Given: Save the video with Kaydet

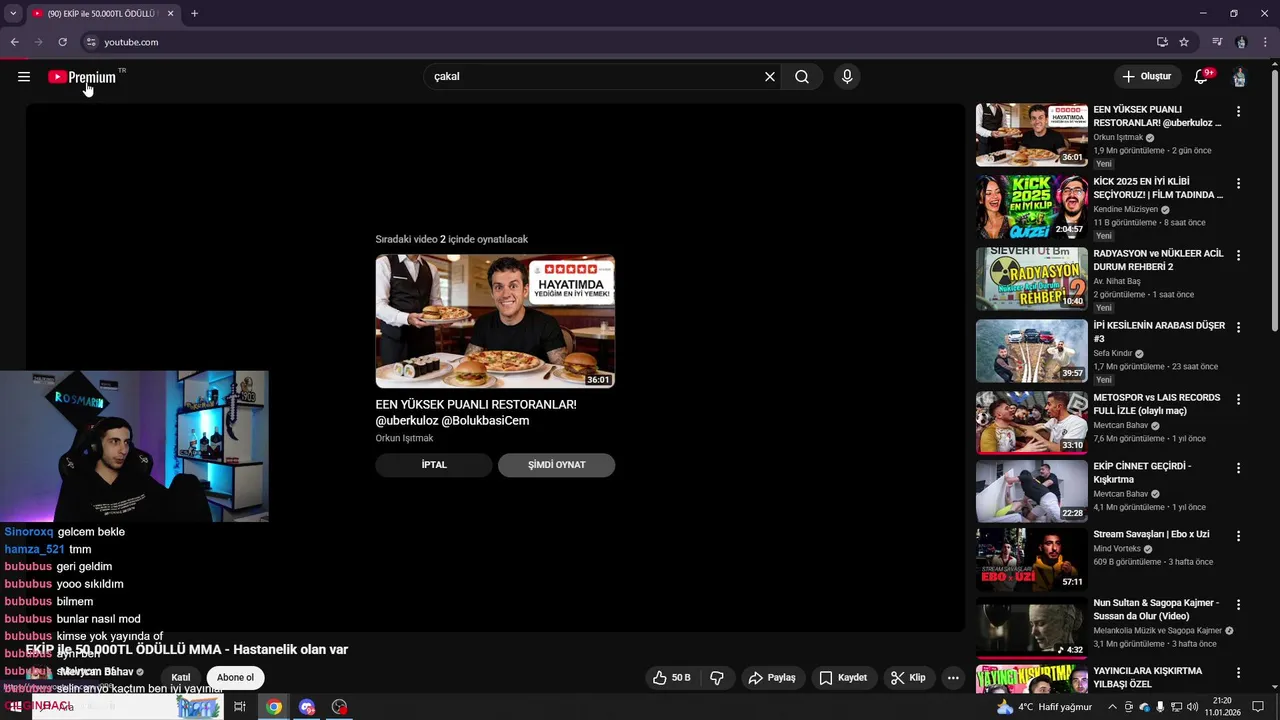Looking at the screenshot, I should [x=843, y=678].
